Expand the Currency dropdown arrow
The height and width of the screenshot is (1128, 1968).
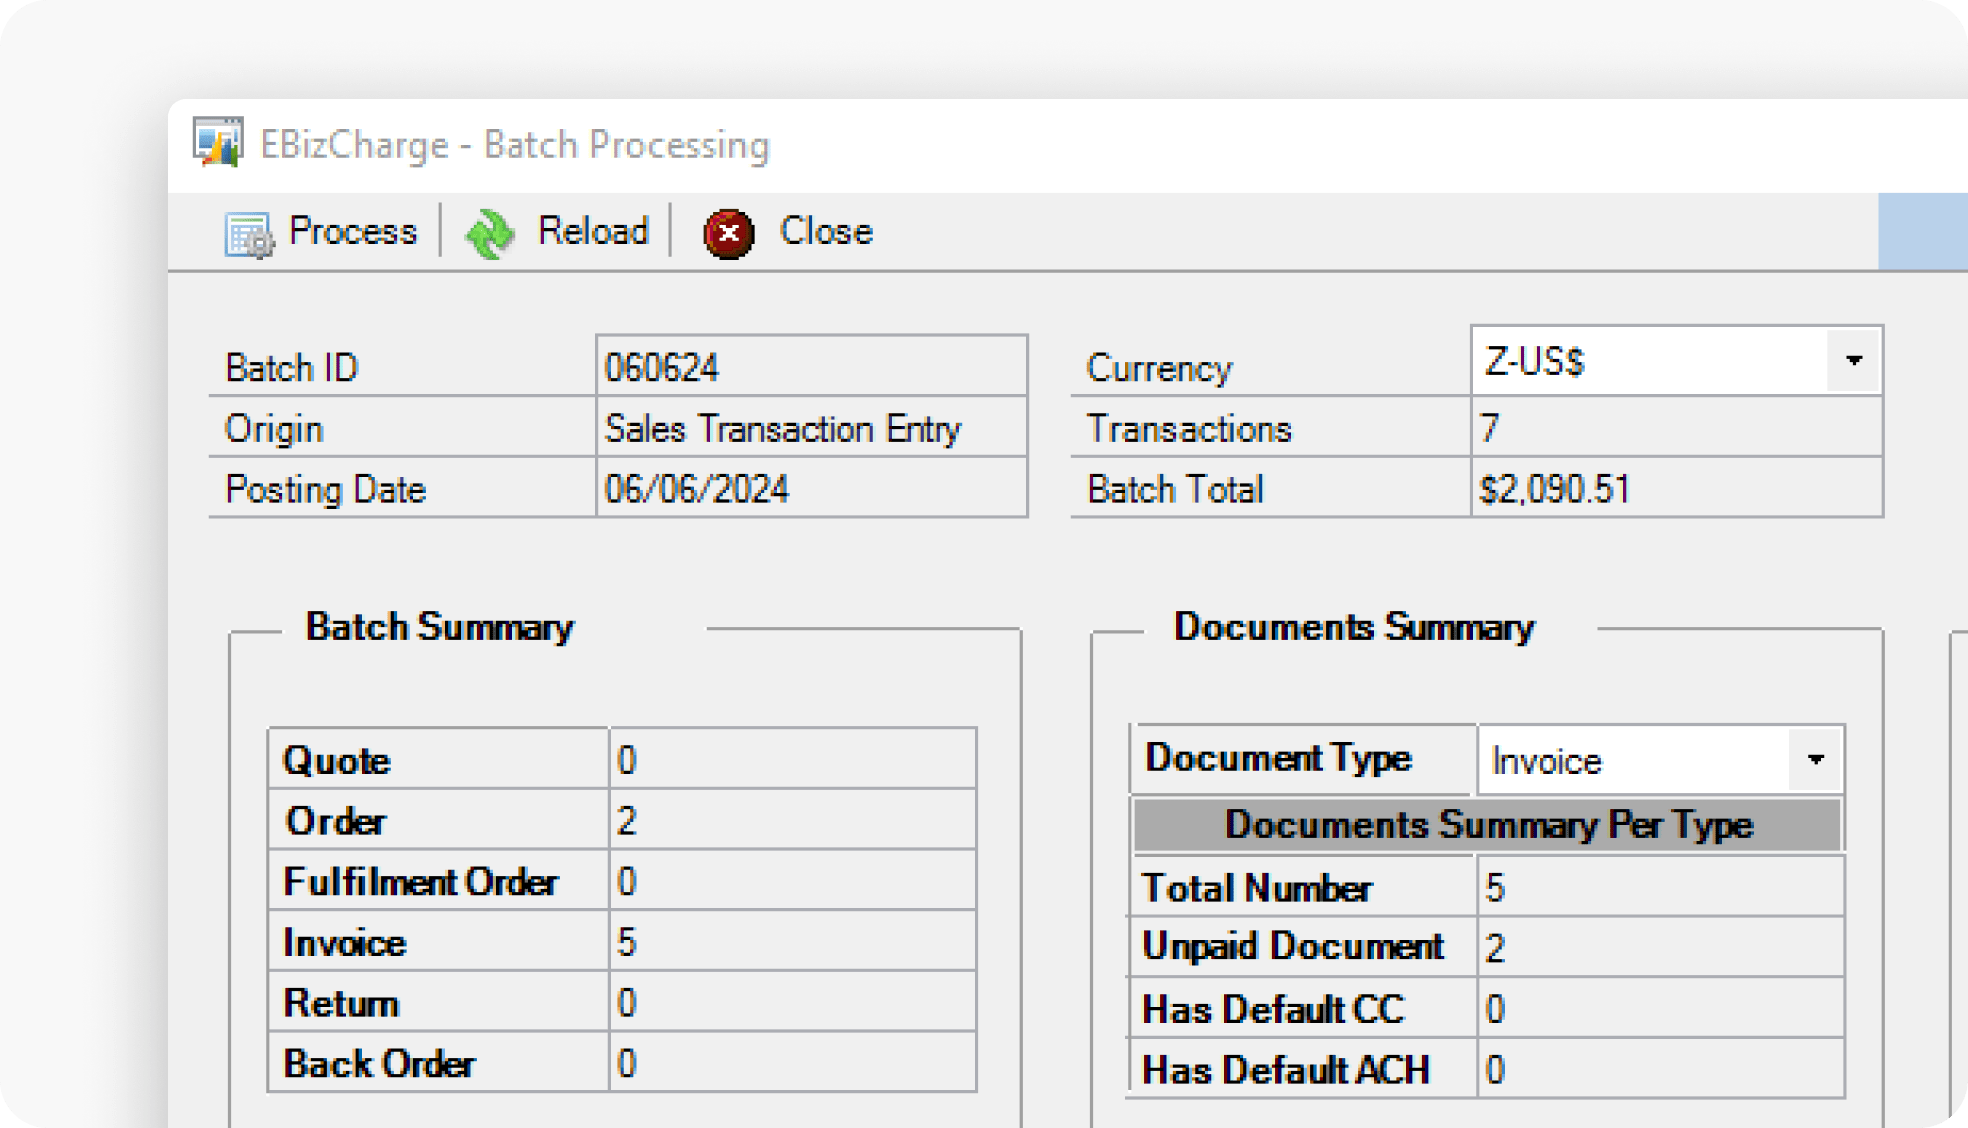point(1853,361)
